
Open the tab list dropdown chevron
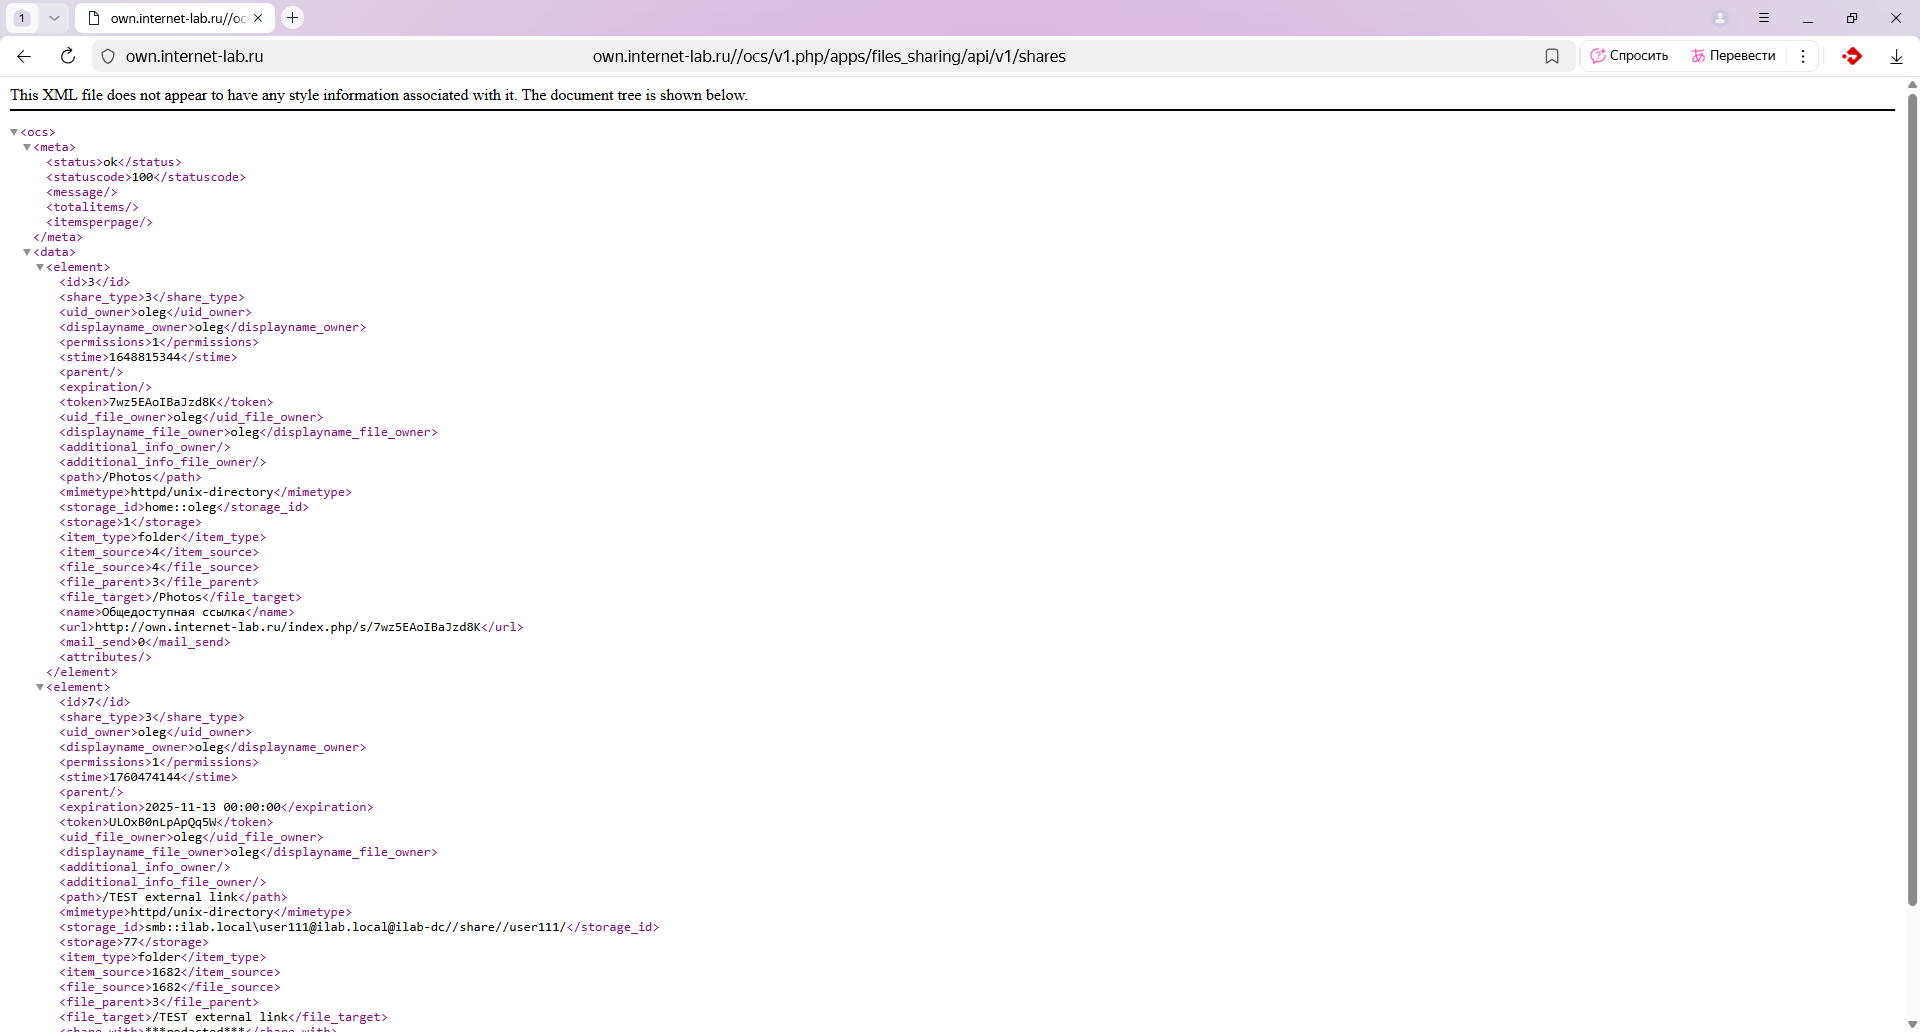tap(54, 18)
